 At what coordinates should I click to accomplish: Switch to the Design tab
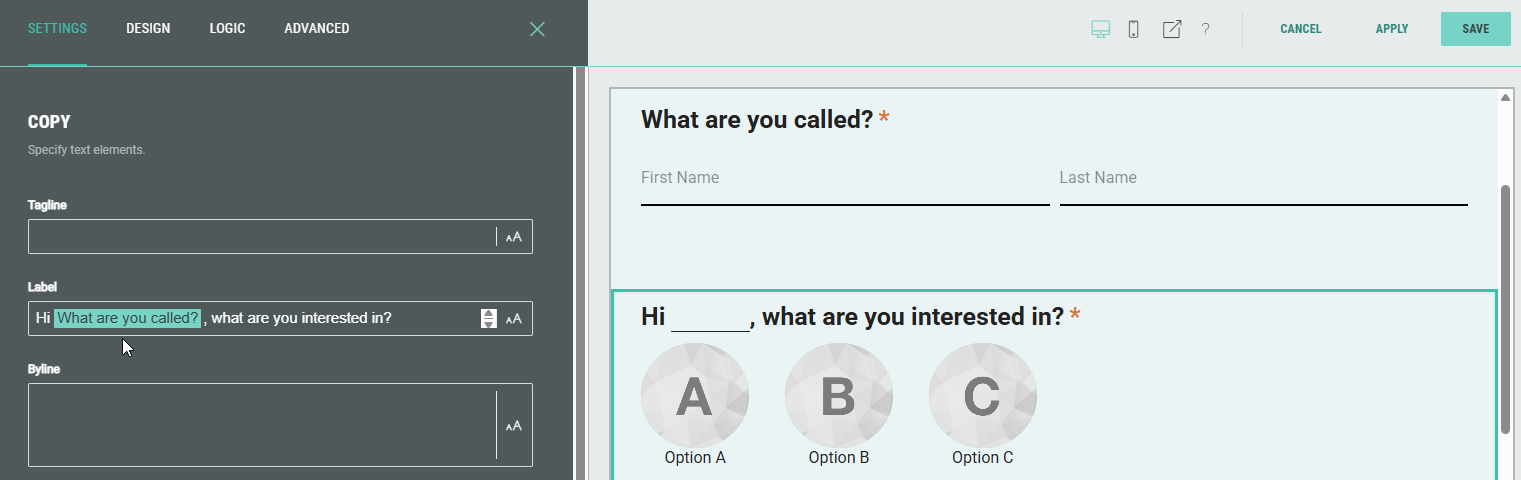(148, 28)
